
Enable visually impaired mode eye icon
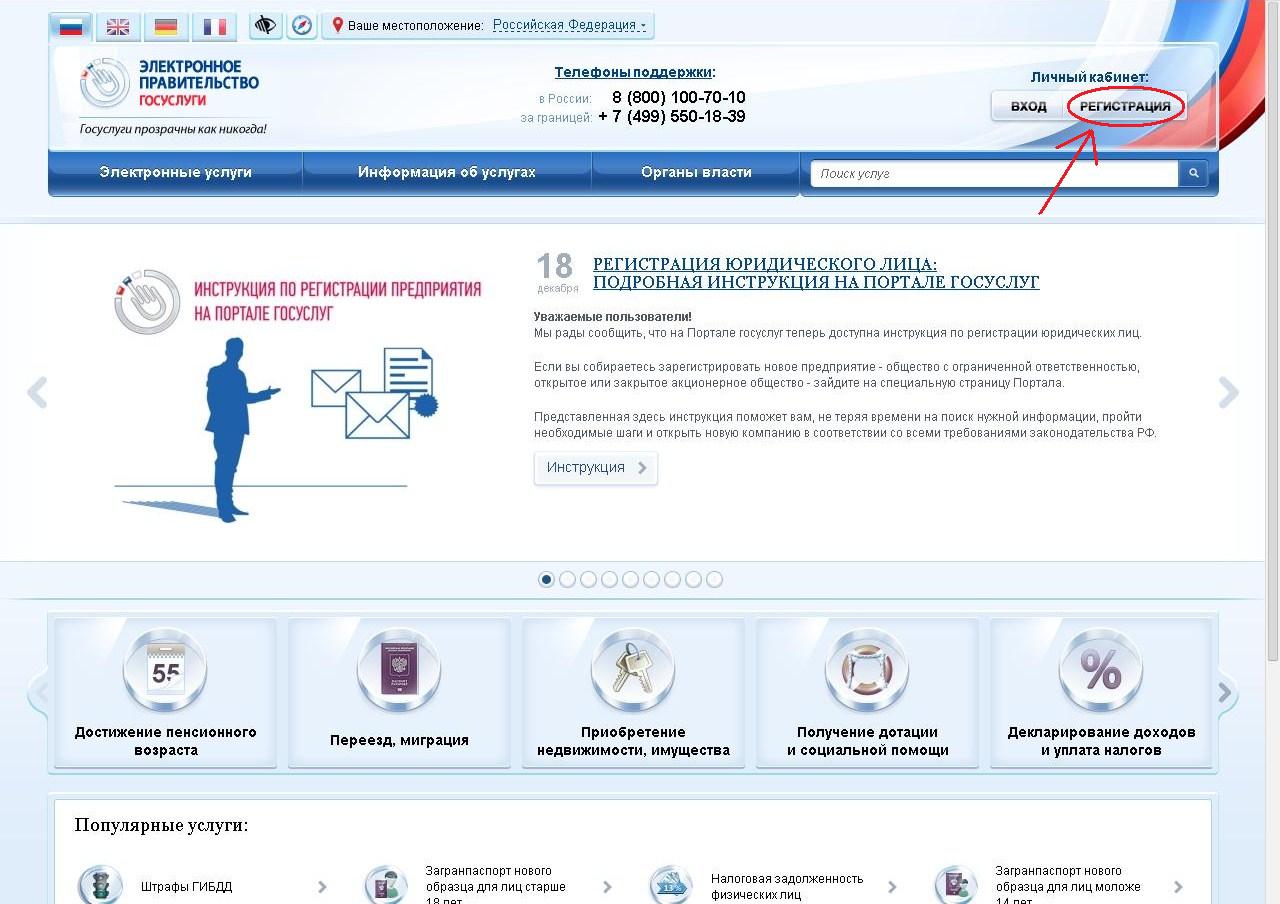[x=265, y=25]
